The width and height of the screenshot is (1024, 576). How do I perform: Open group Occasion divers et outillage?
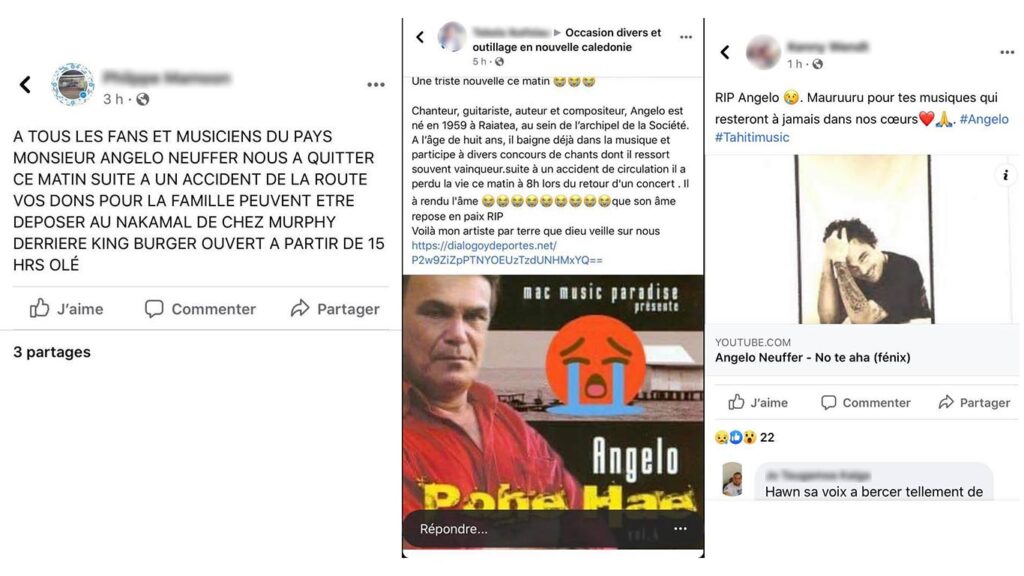[x=567, y=40]
